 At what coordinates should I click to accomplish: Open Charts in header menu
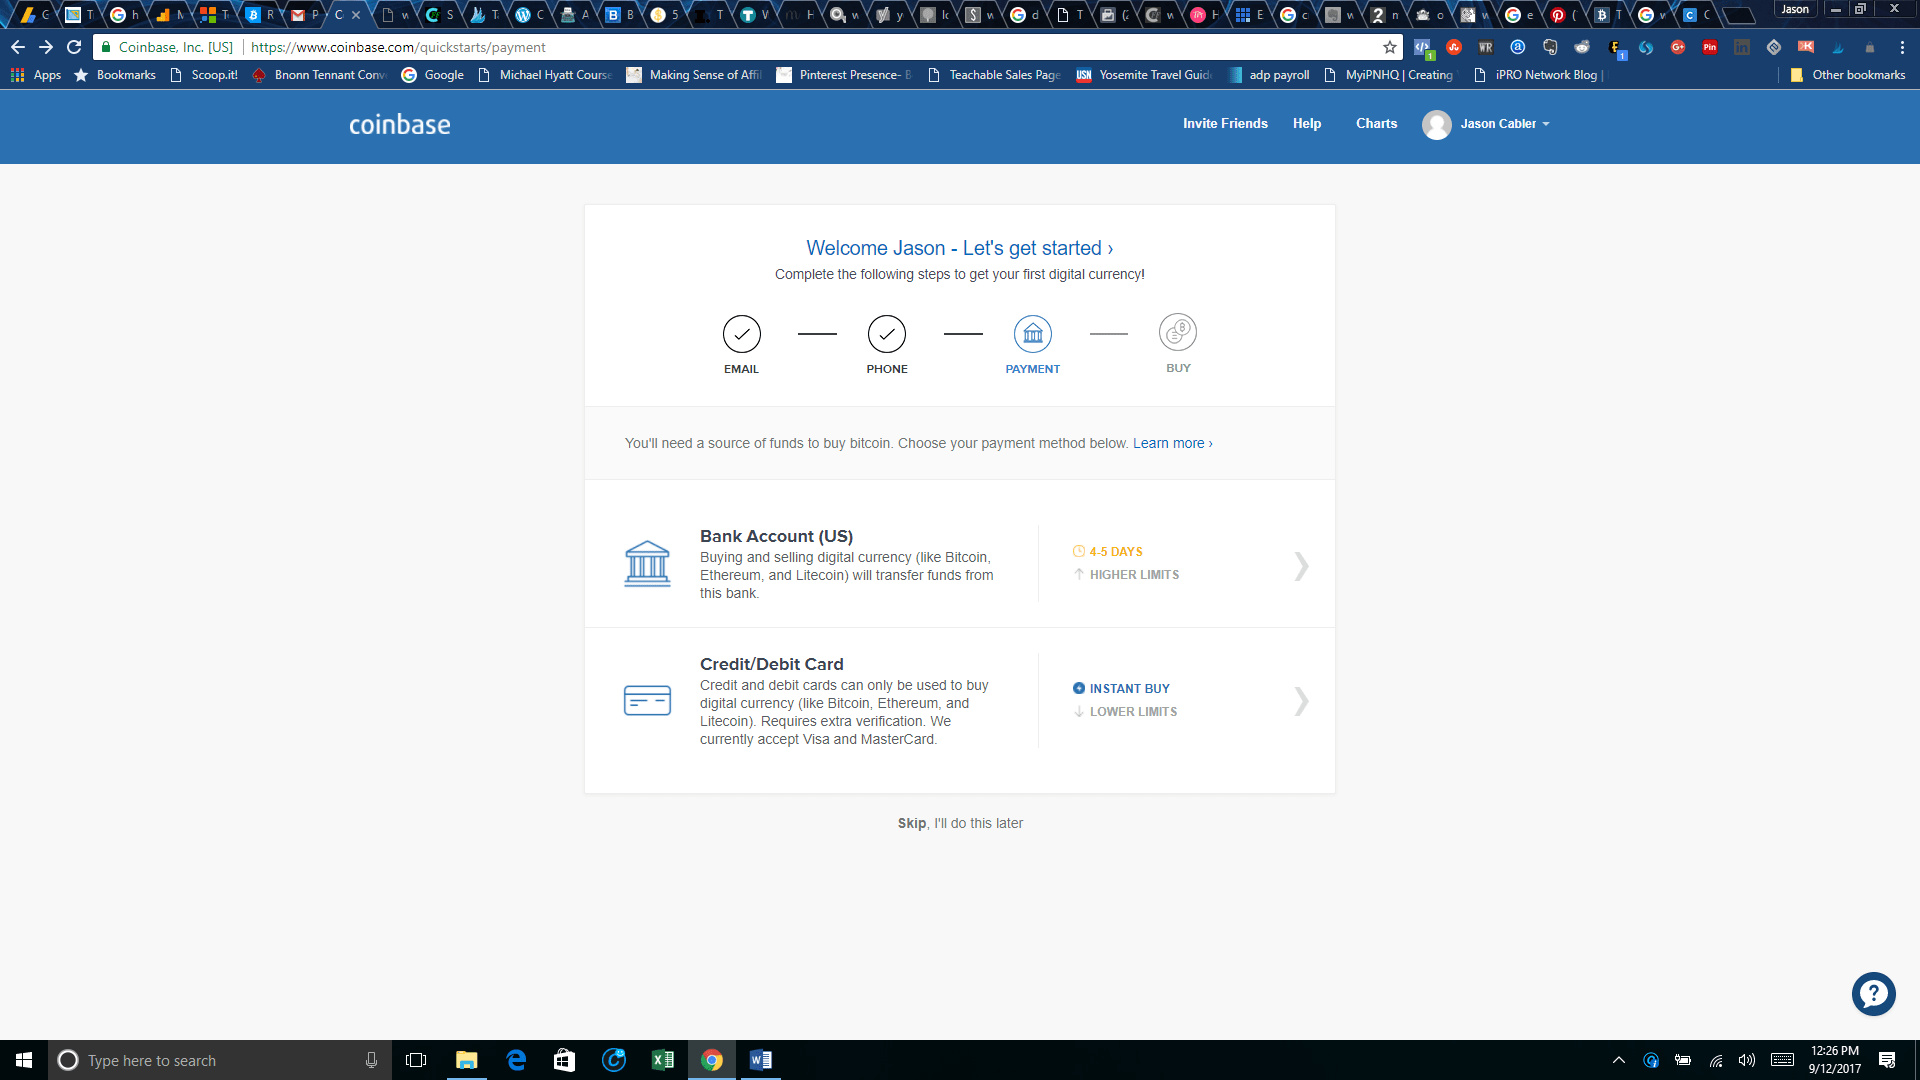pos(1376,124)
